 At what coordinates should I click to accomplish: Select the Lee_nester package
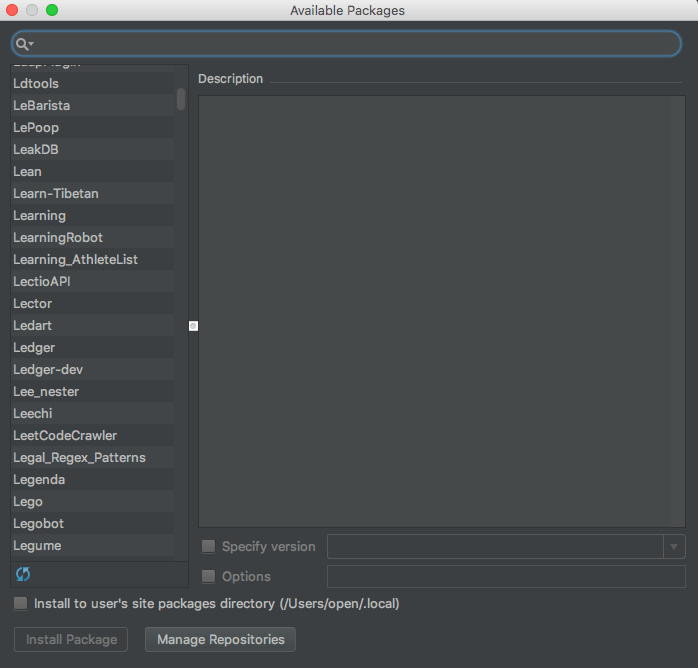pyautogui.click(x=93, y=392)
